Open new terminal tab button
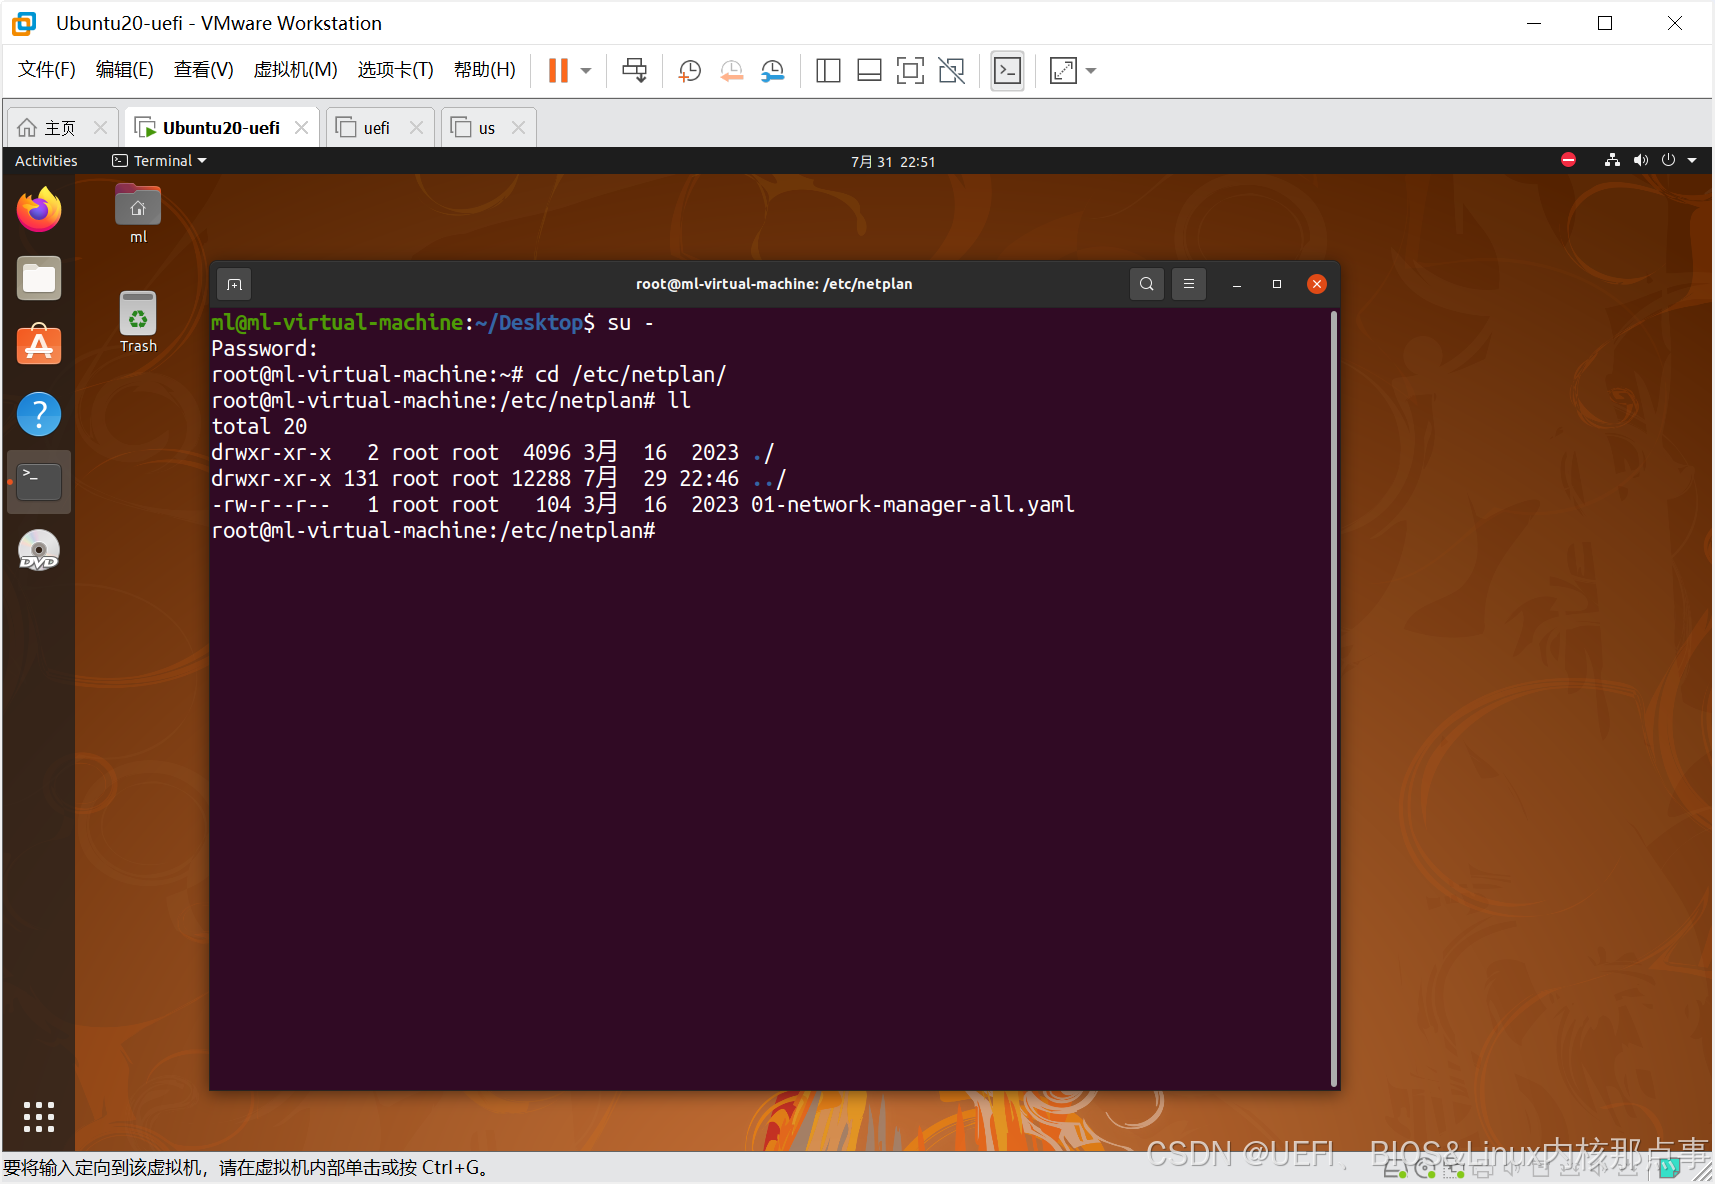This screenshot has width=1715, height=1184. click(234, 284)
